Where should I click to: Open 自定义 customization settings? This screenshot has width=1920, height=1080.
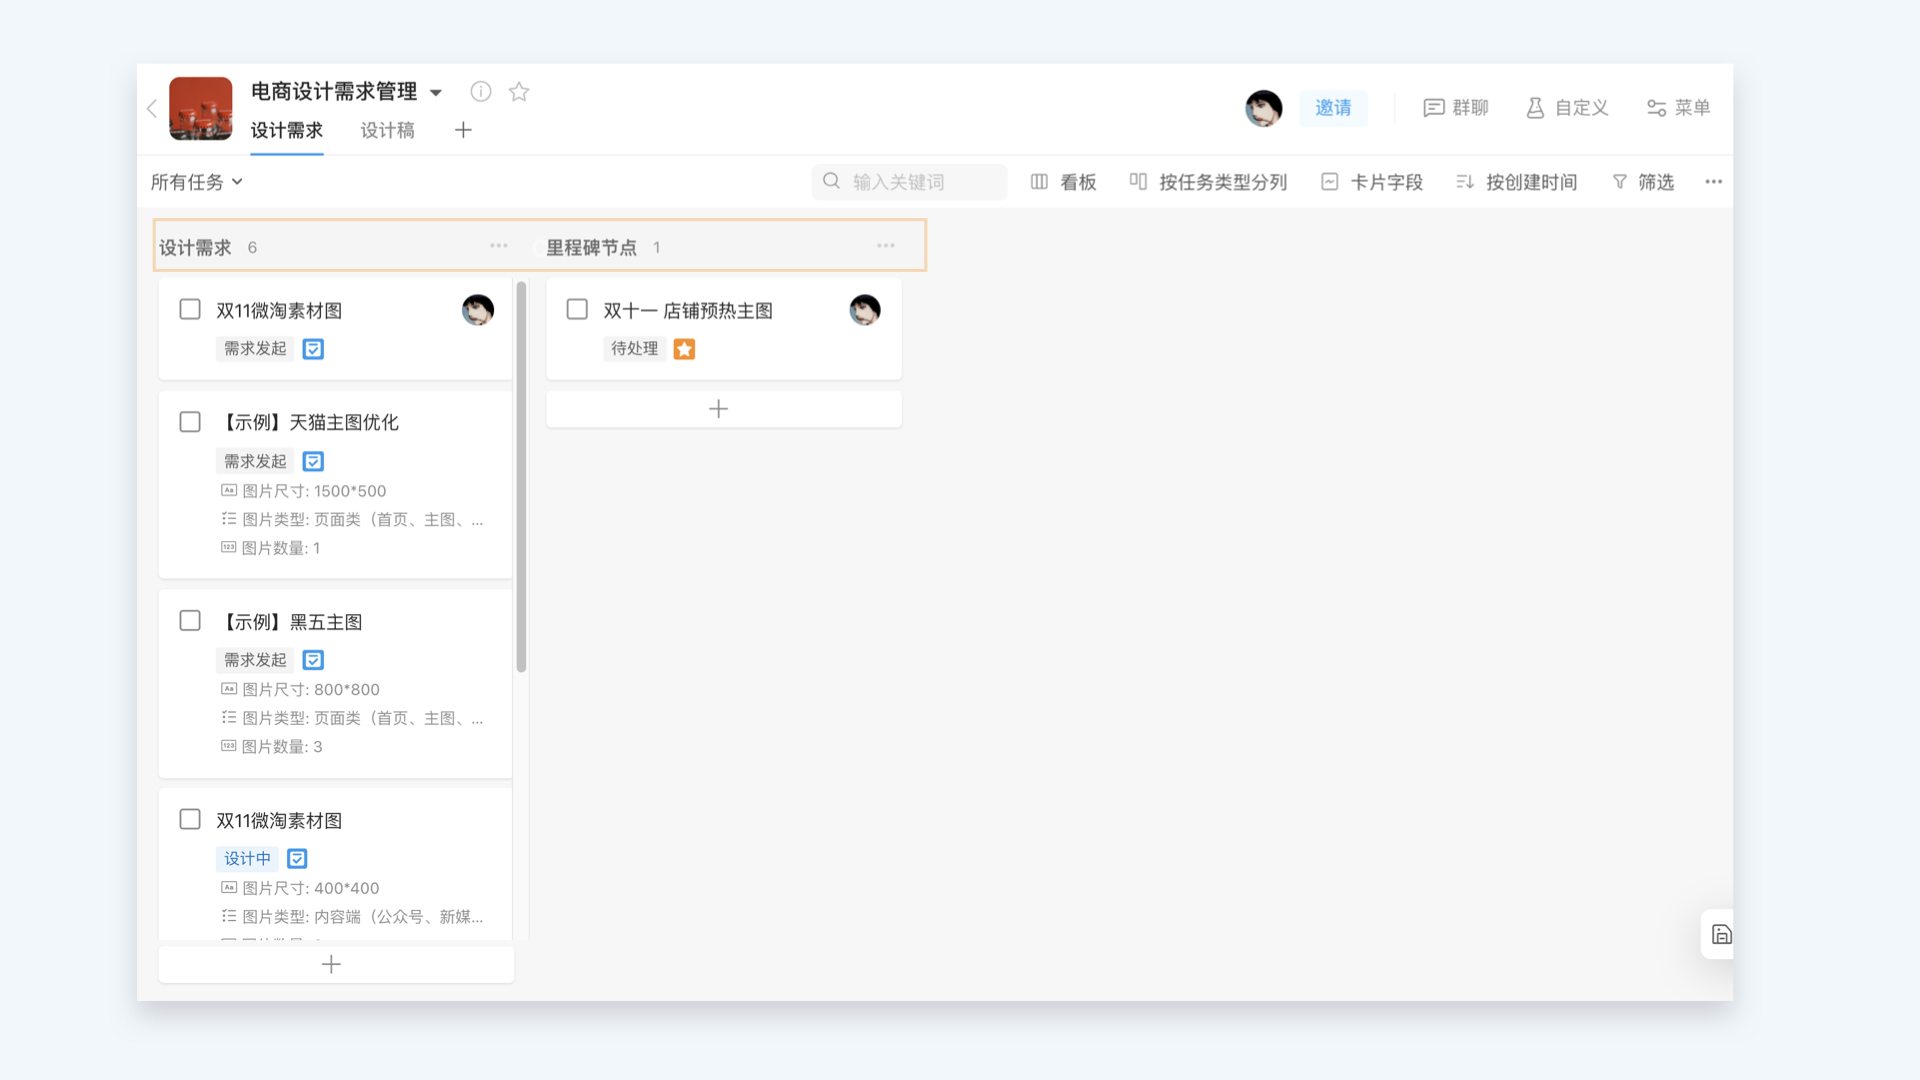coord(1567,108)
